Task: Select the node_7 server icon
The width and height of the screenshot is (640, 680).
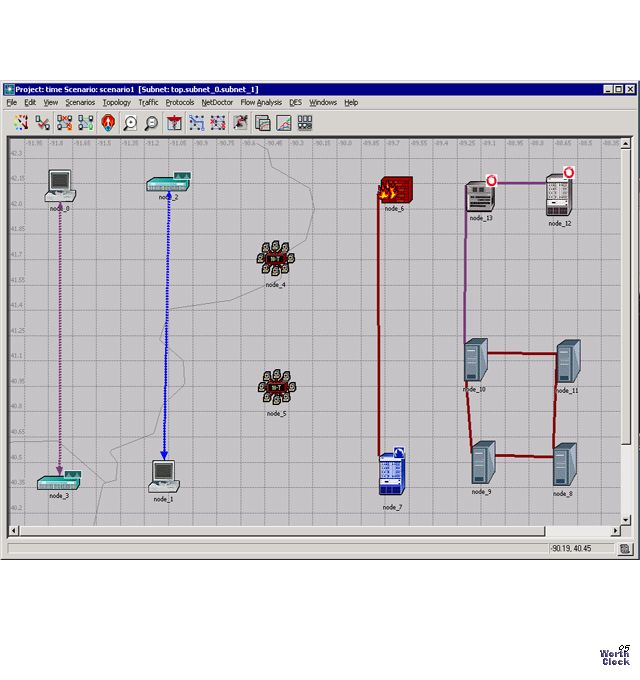Action: [x=392, y=474]
